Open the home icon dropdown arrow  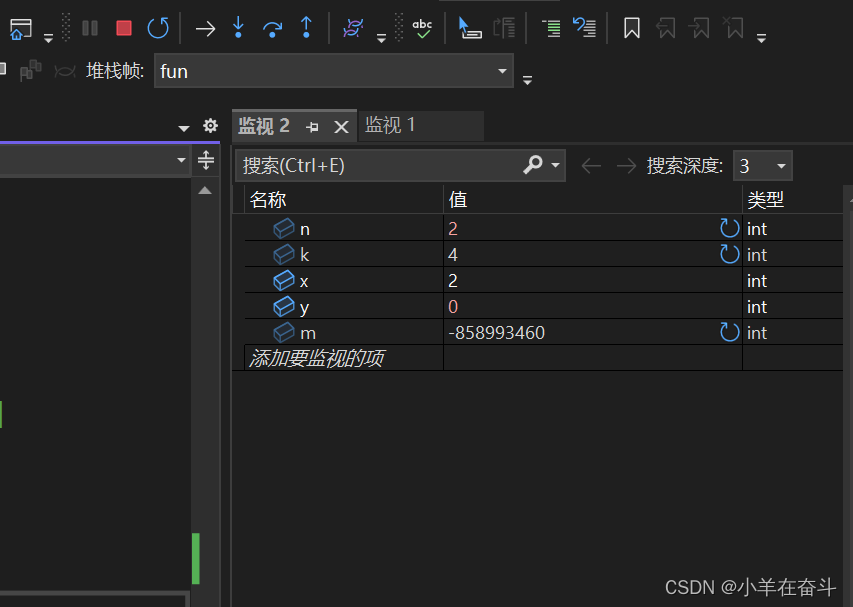(48, 38)
